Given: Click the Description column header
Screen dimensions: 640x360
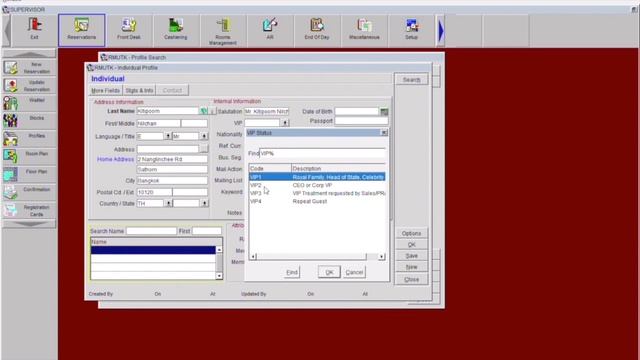Looking at the screenshot, I should click(x=338, y=168).
